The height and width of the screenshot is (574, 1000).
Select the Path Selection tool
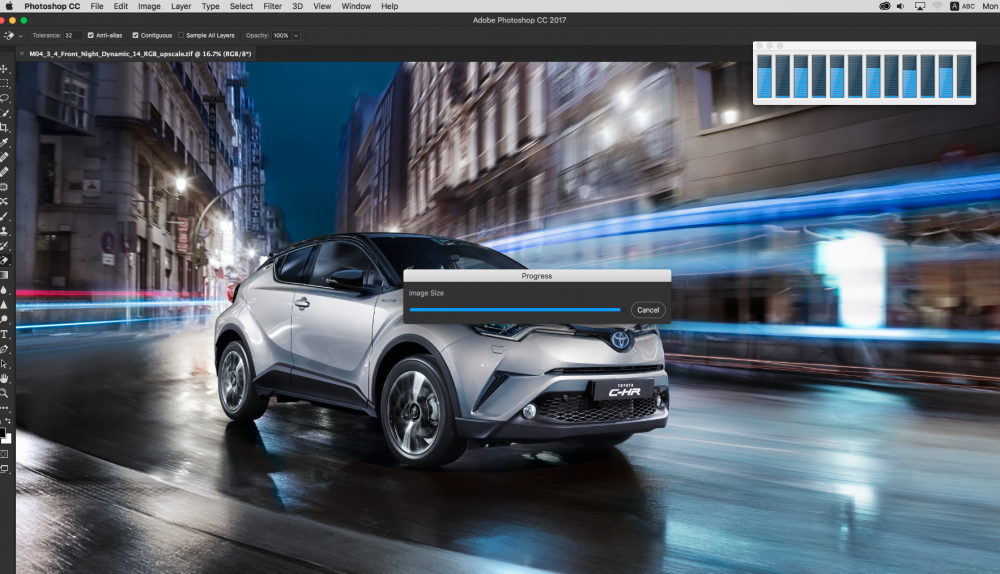point(4,364)
